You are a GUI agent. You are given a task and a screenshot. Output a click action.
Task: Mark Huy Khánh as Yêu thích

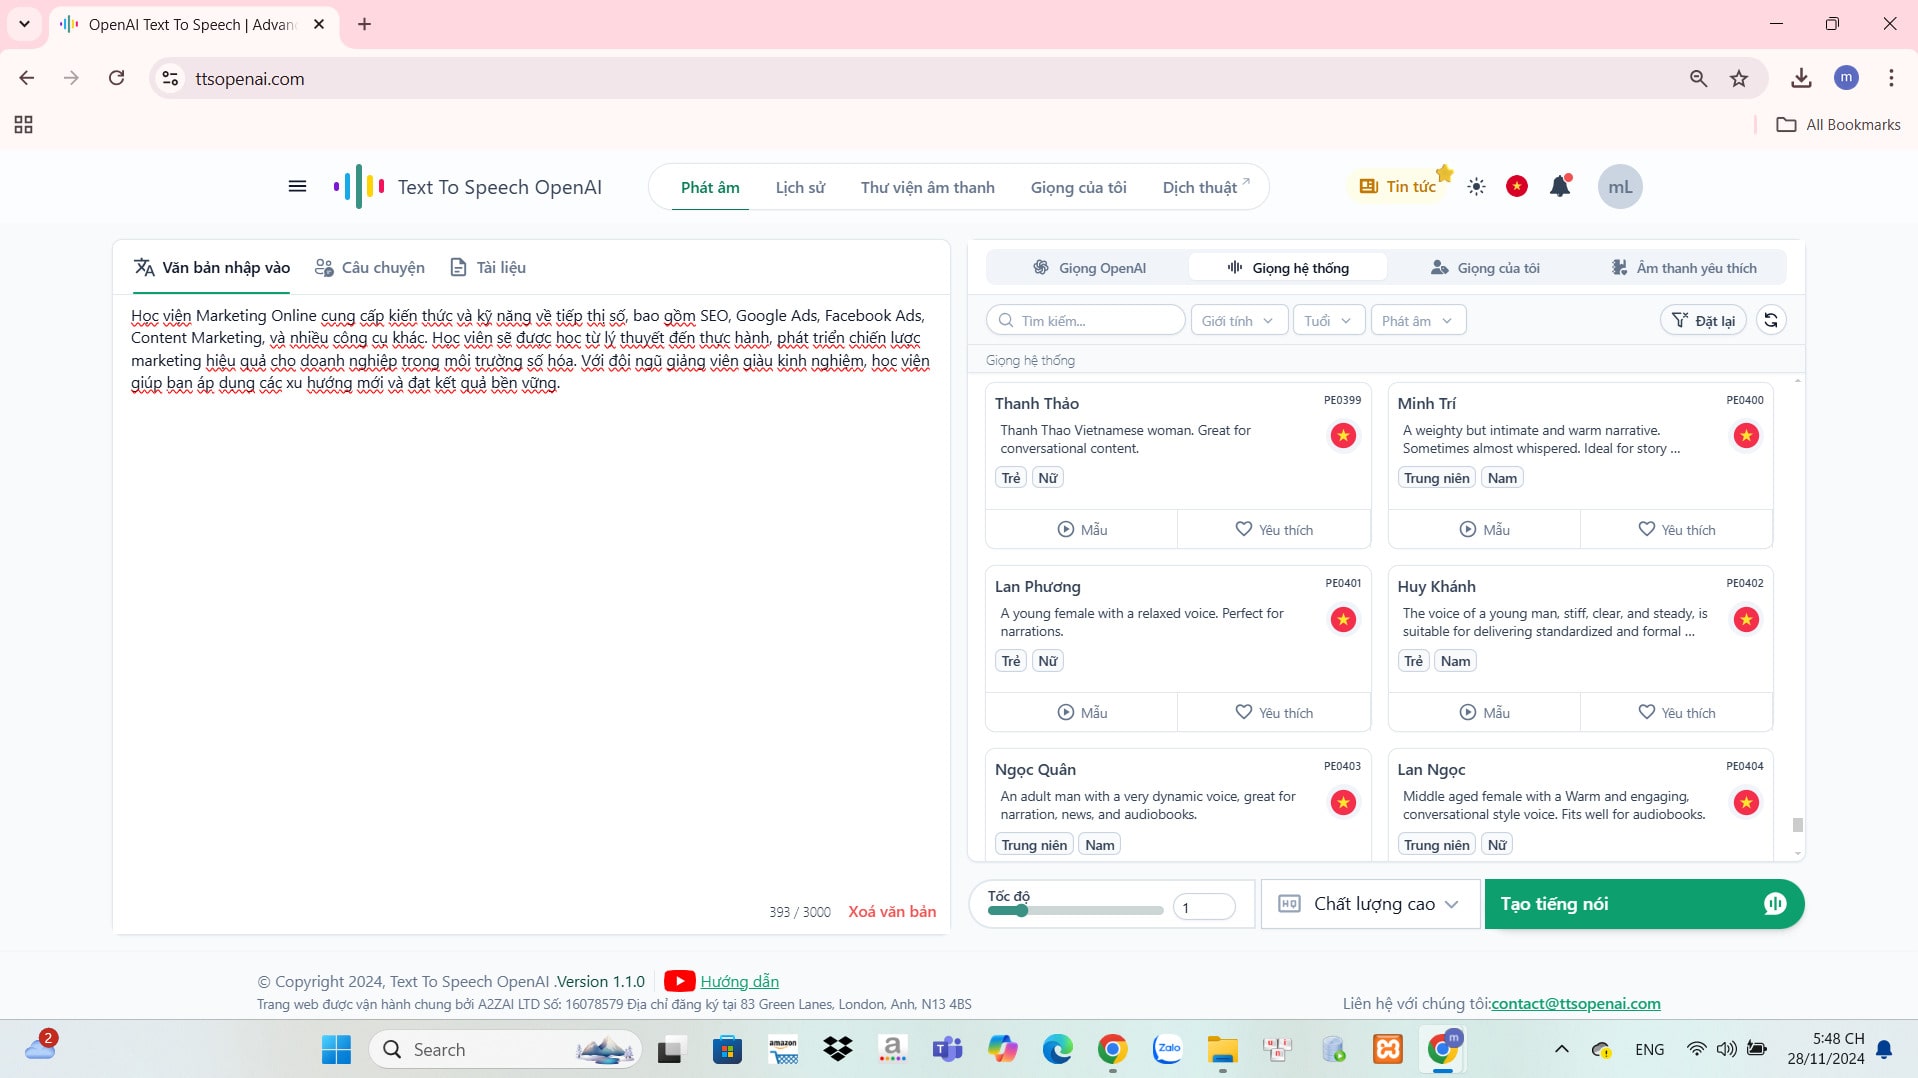pyautogui.click(x=1676, y=712)
